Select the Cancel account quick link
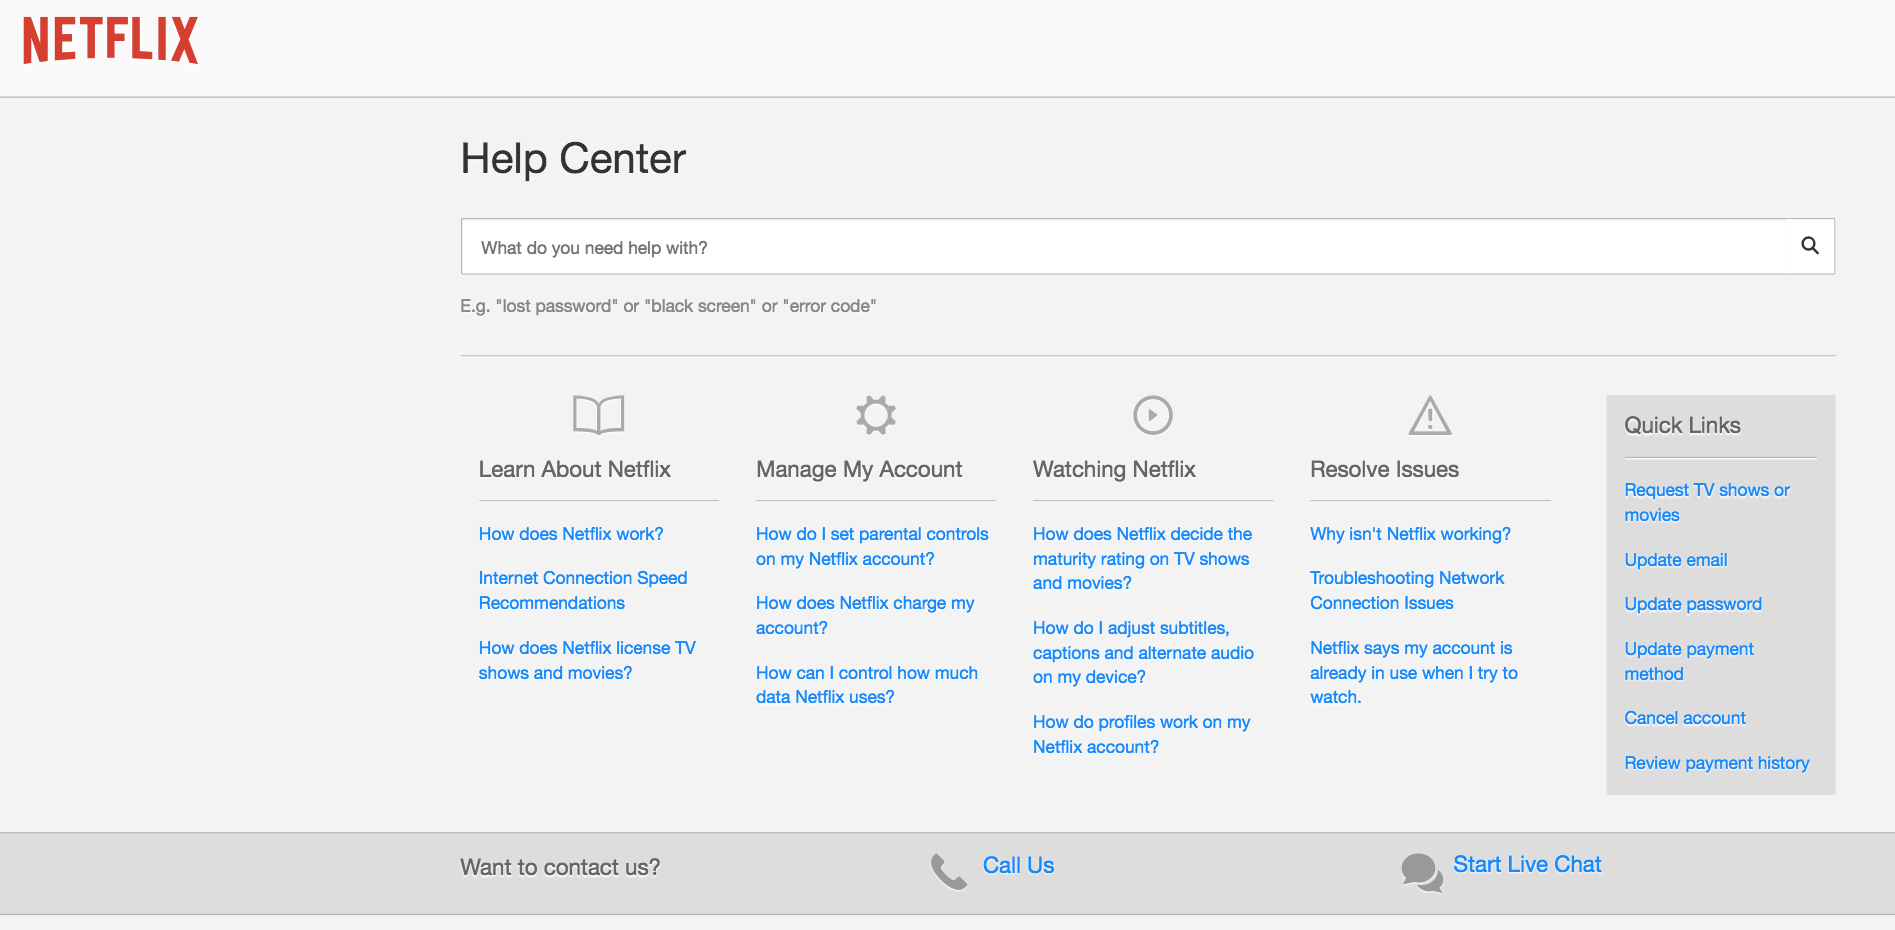The width and height of the screenshot is (1895, 930). point(1685,718)
